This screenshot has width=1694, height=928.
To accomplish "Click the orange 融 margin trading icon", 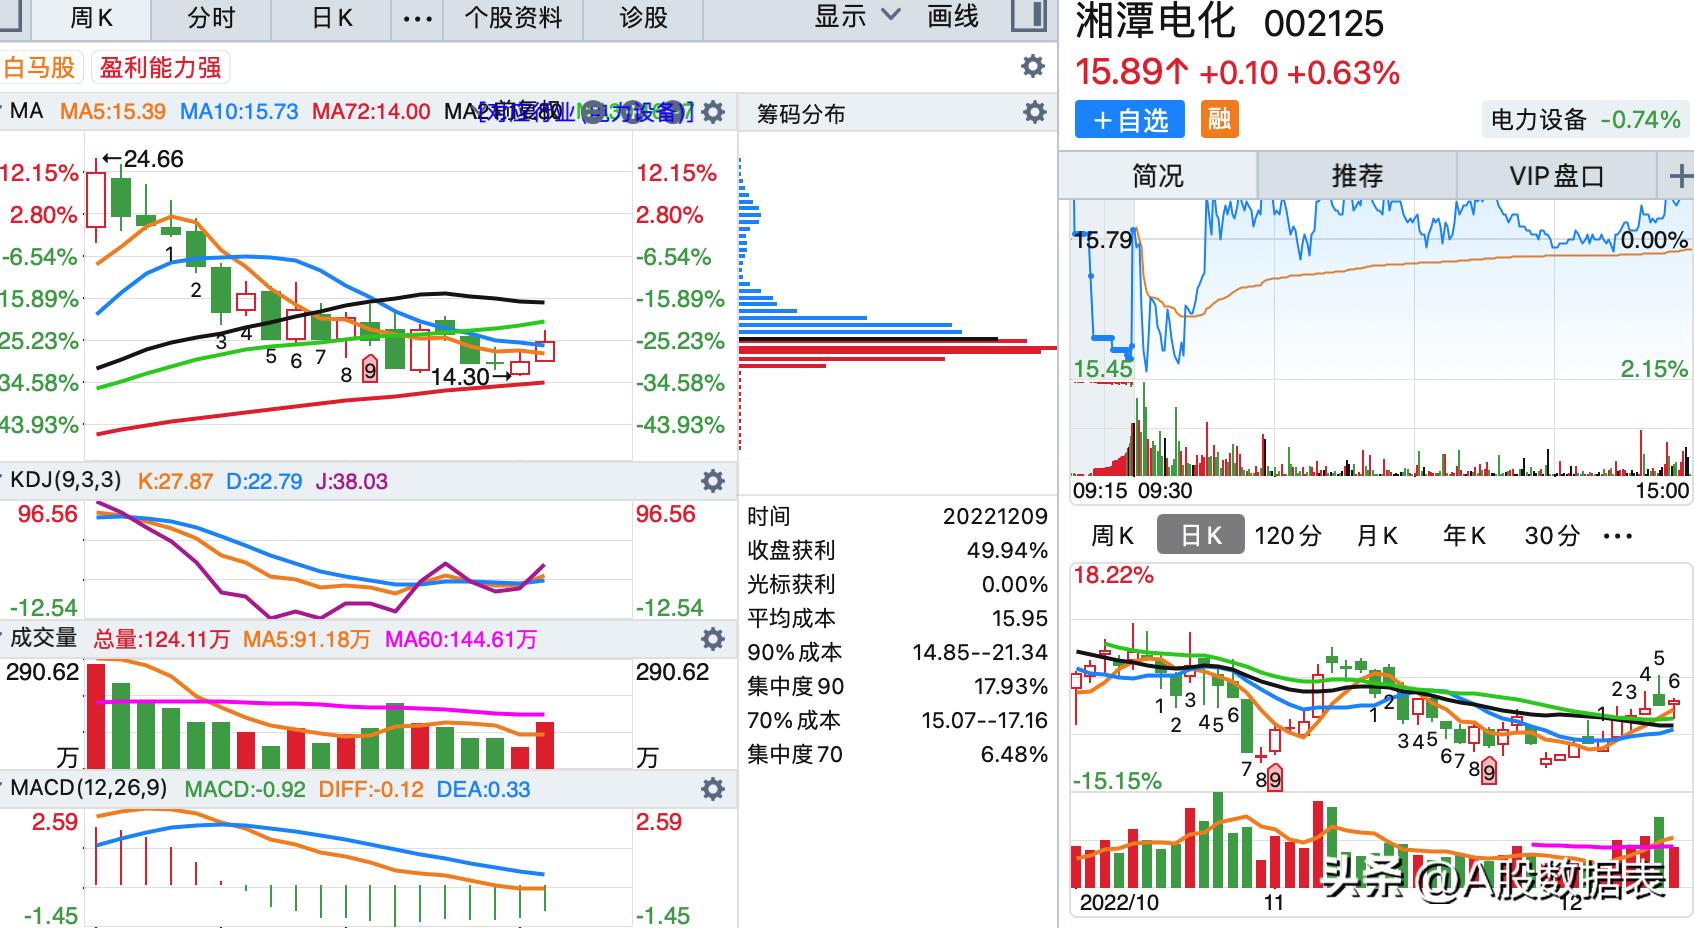I will pos(1218,119).
